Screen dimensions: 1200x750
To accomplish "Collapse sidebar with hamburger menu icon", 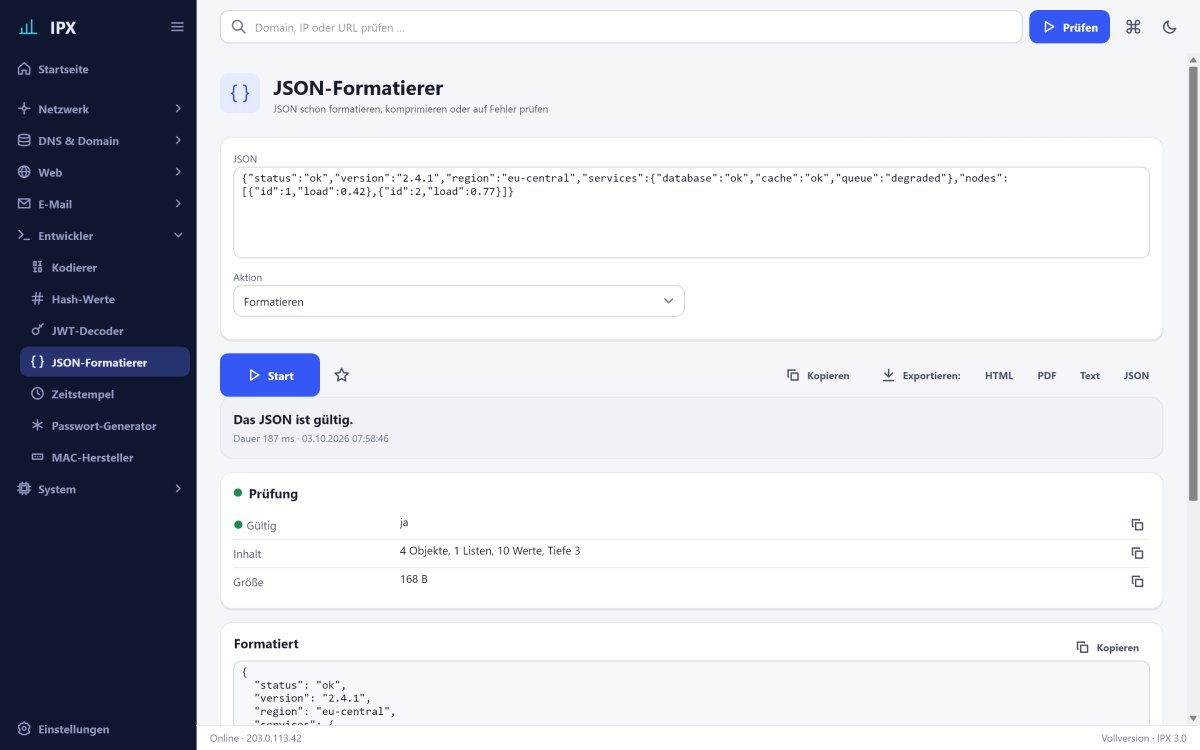I will point(177,27).
